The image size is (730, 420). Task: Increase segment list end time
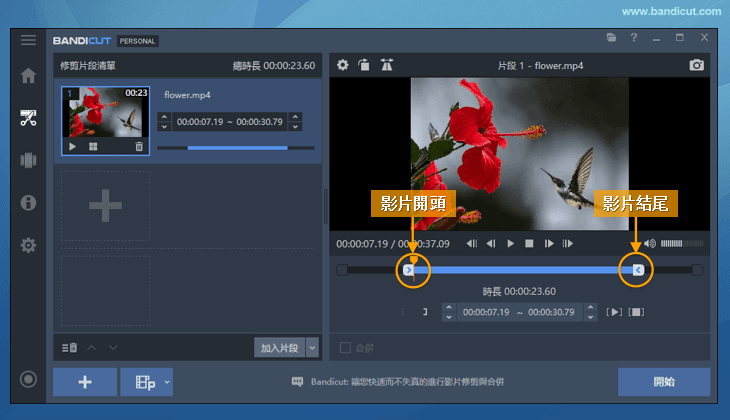pyautogui.click(x=295, y=117)
